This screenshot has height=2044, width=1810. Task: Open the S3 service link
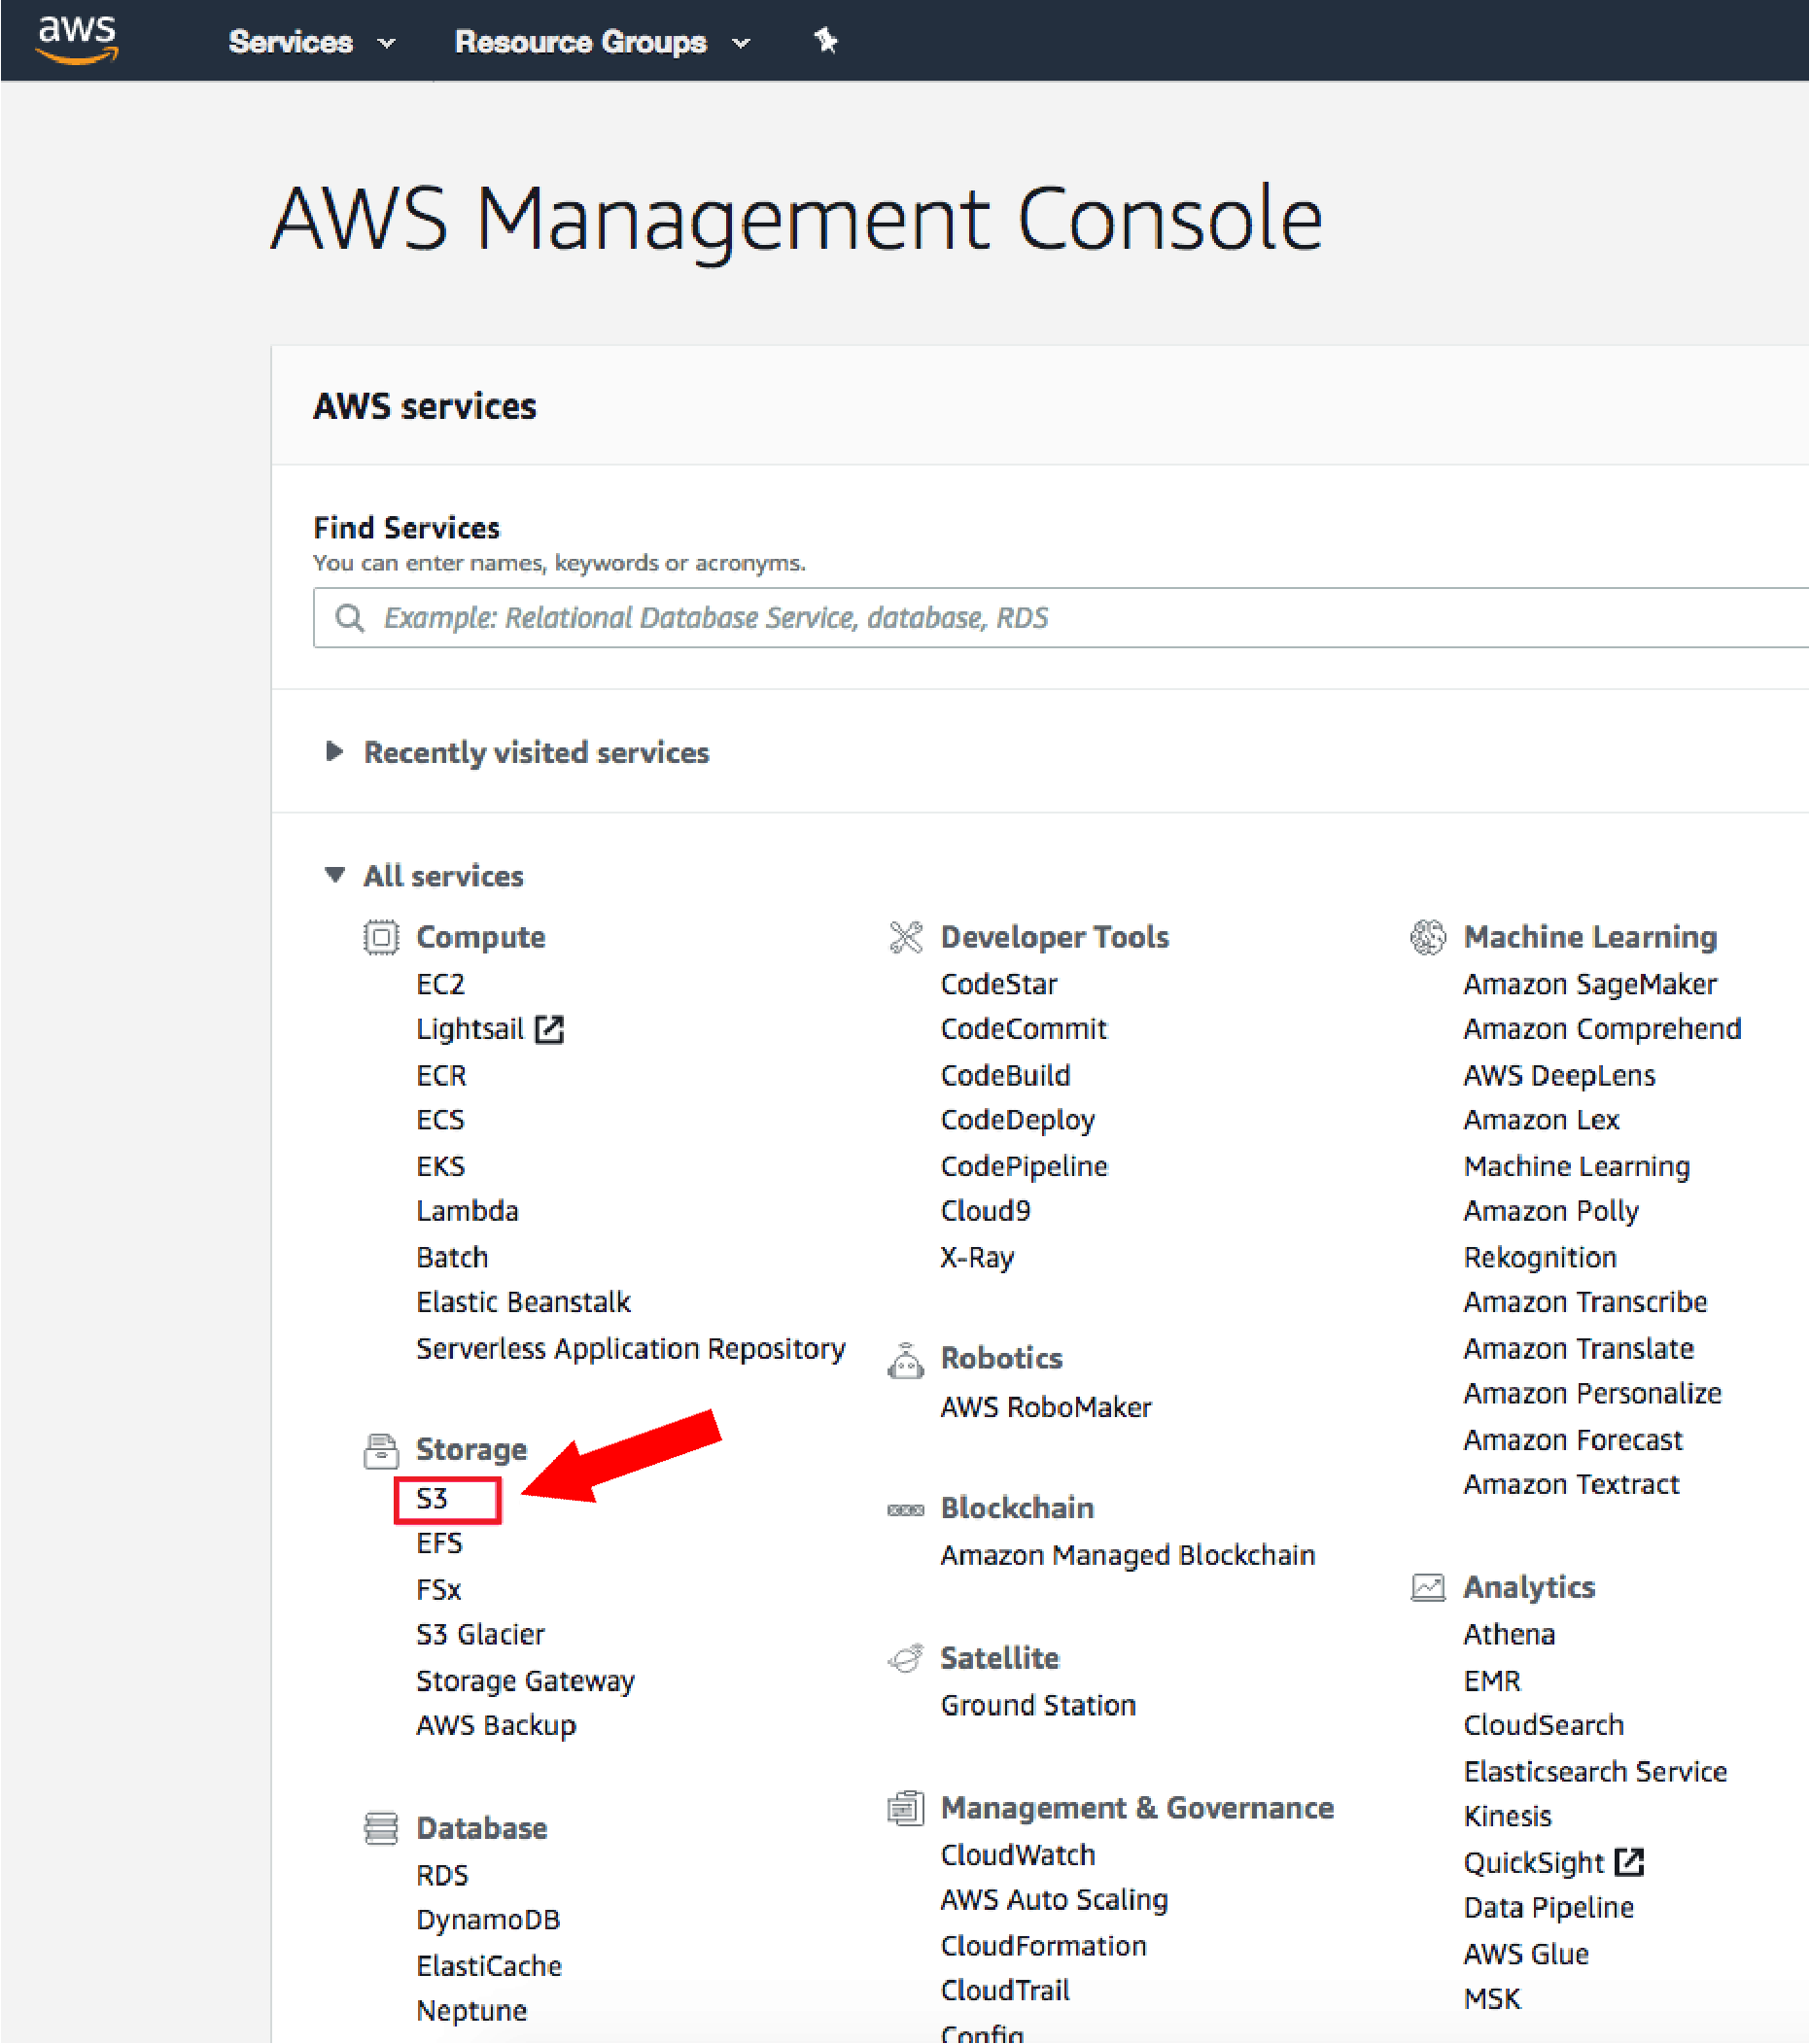coord(431,1498)
